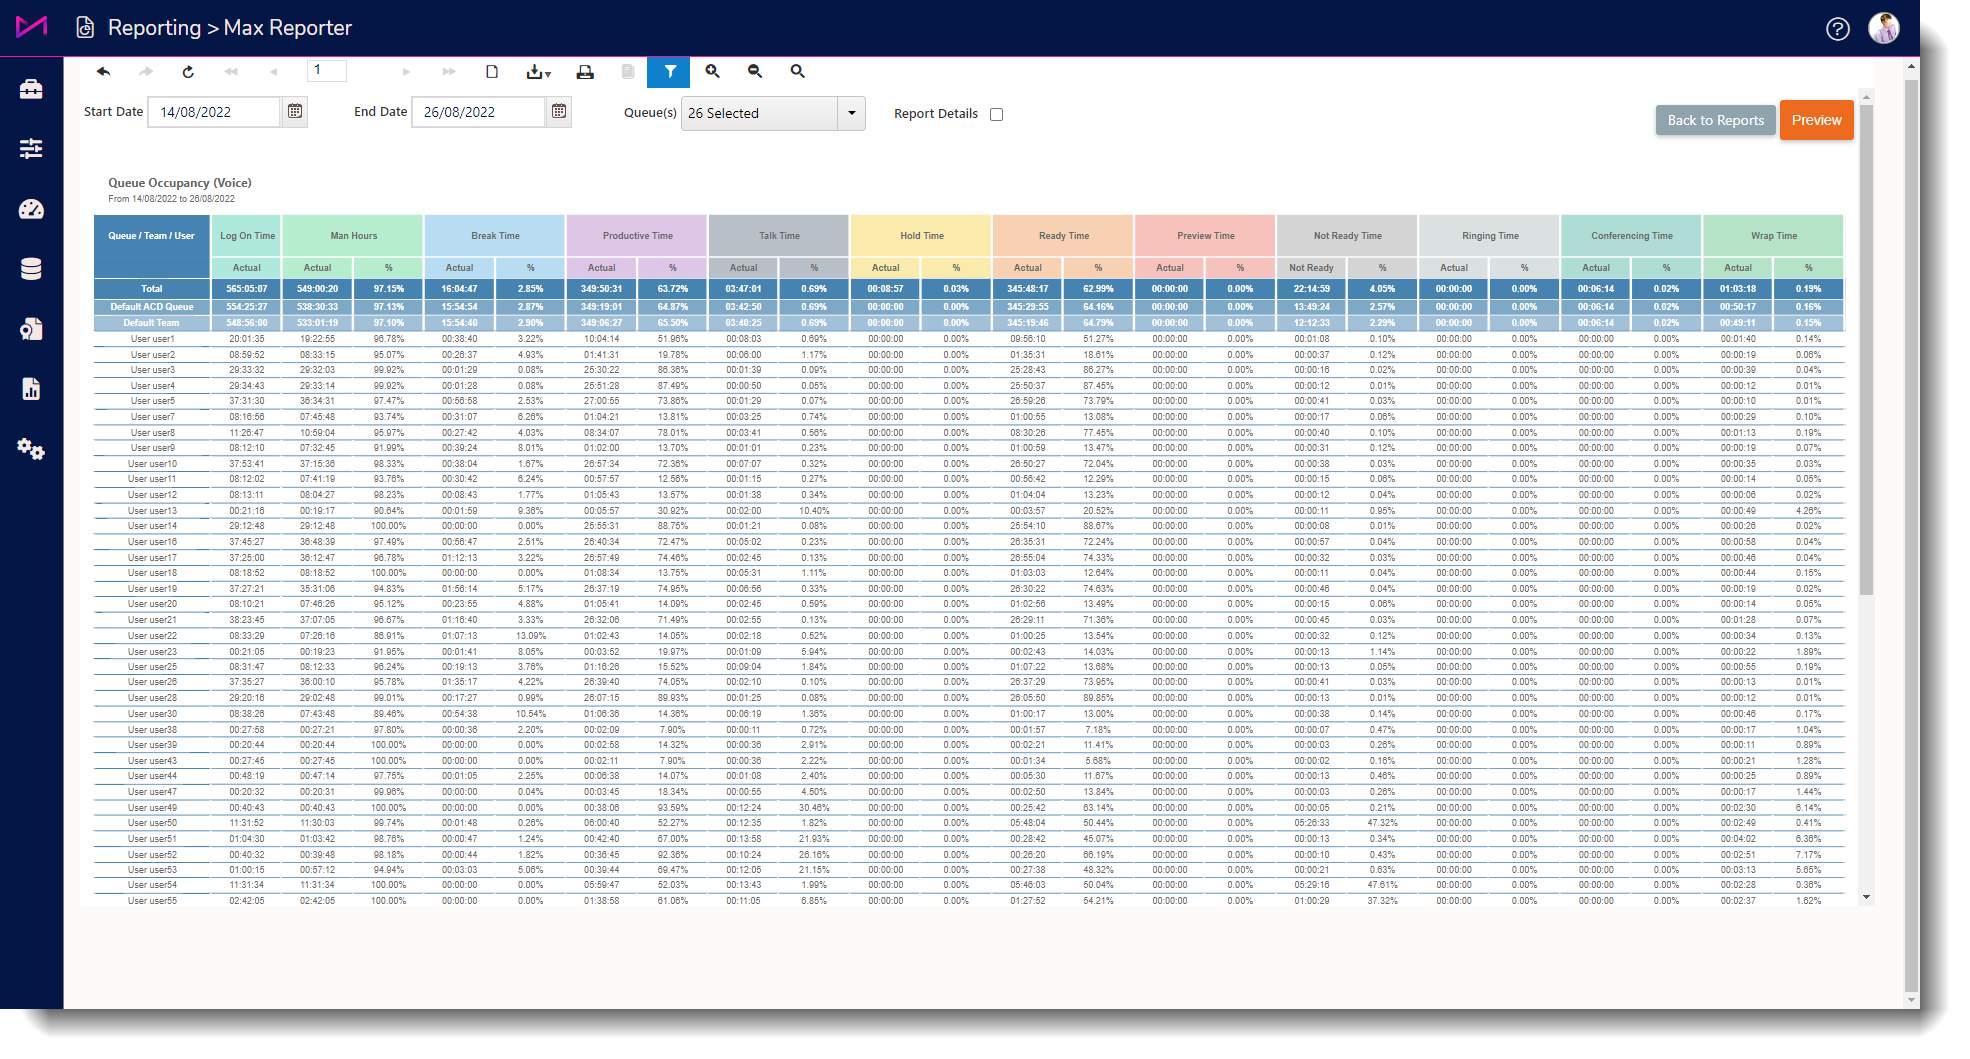This screenshot has width=1970, height=1059.
Task: Click the Queue Occupancy (Voice) report title
Action: tap(180, 183)
